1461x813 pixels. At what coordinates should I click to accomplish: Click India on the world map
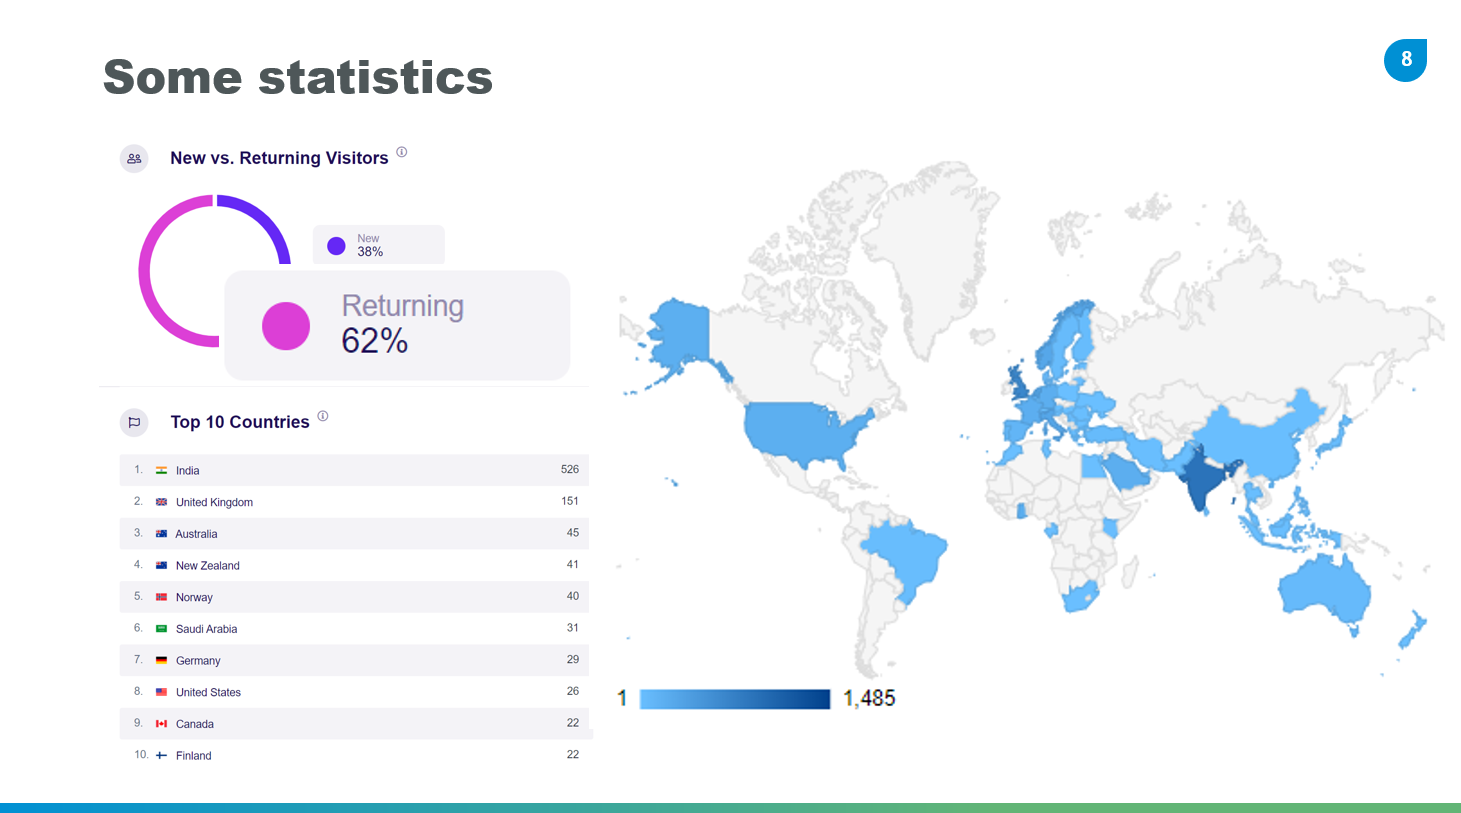point(1200,480)
